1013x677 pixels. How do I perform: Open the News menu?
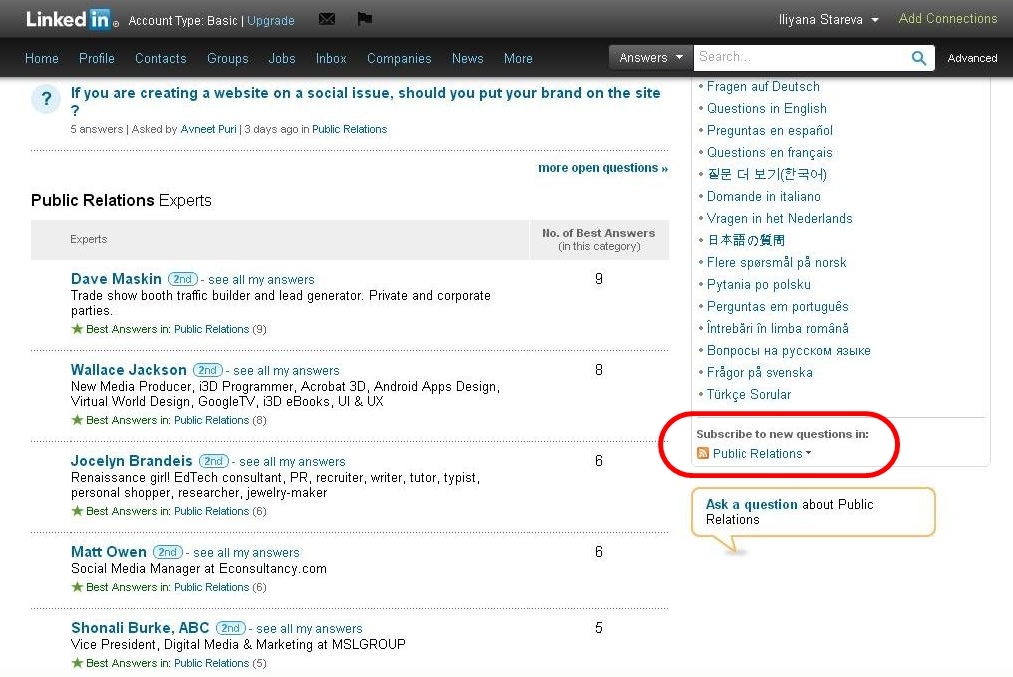[x=468, y=59]
